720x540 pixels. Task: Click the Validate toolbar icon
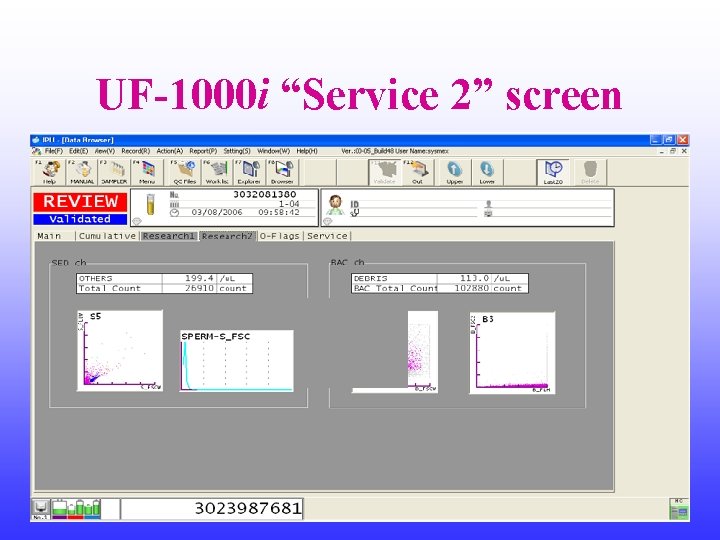pos(384,172)
